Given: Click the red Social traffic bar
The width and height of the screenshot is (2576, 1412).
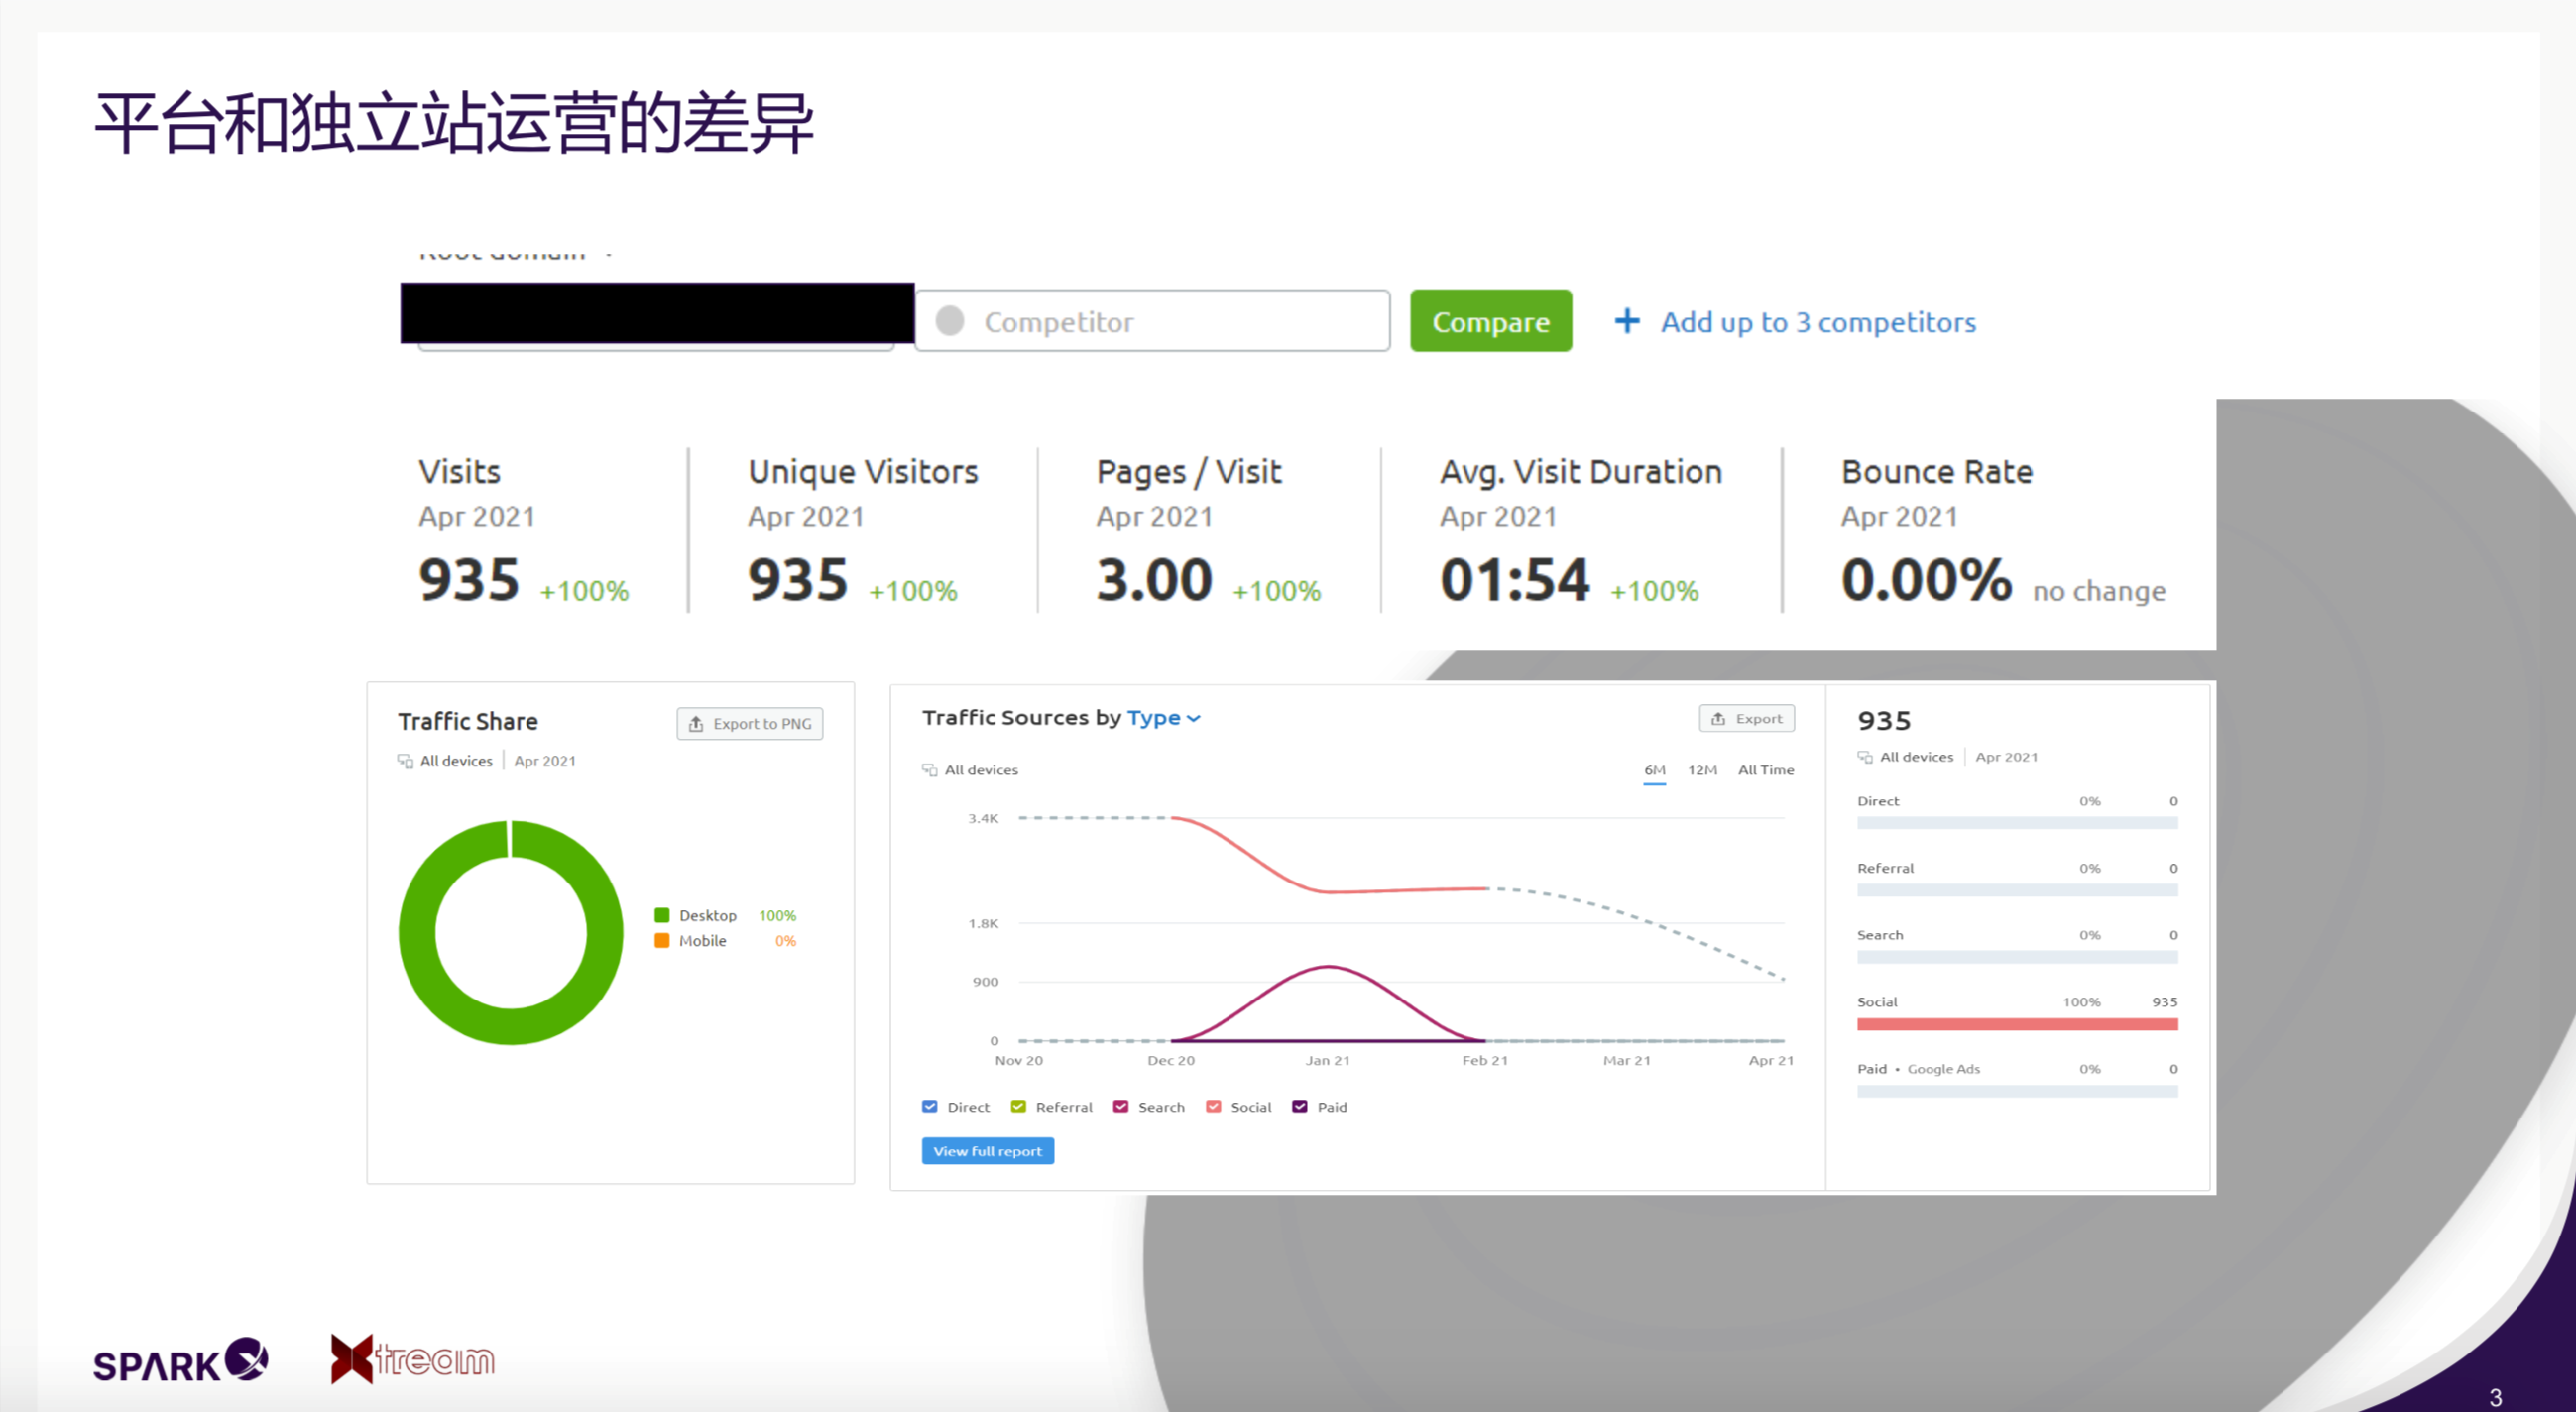Looking at the screenshot, I should point(2018,1024).
